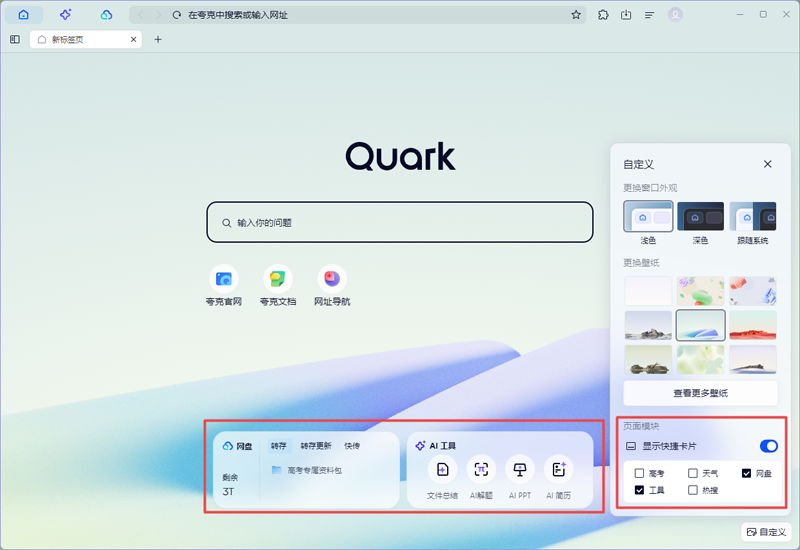Click the 输入你的问题 search box
This screenshot has width=800, height=550.
click(399, 222)
